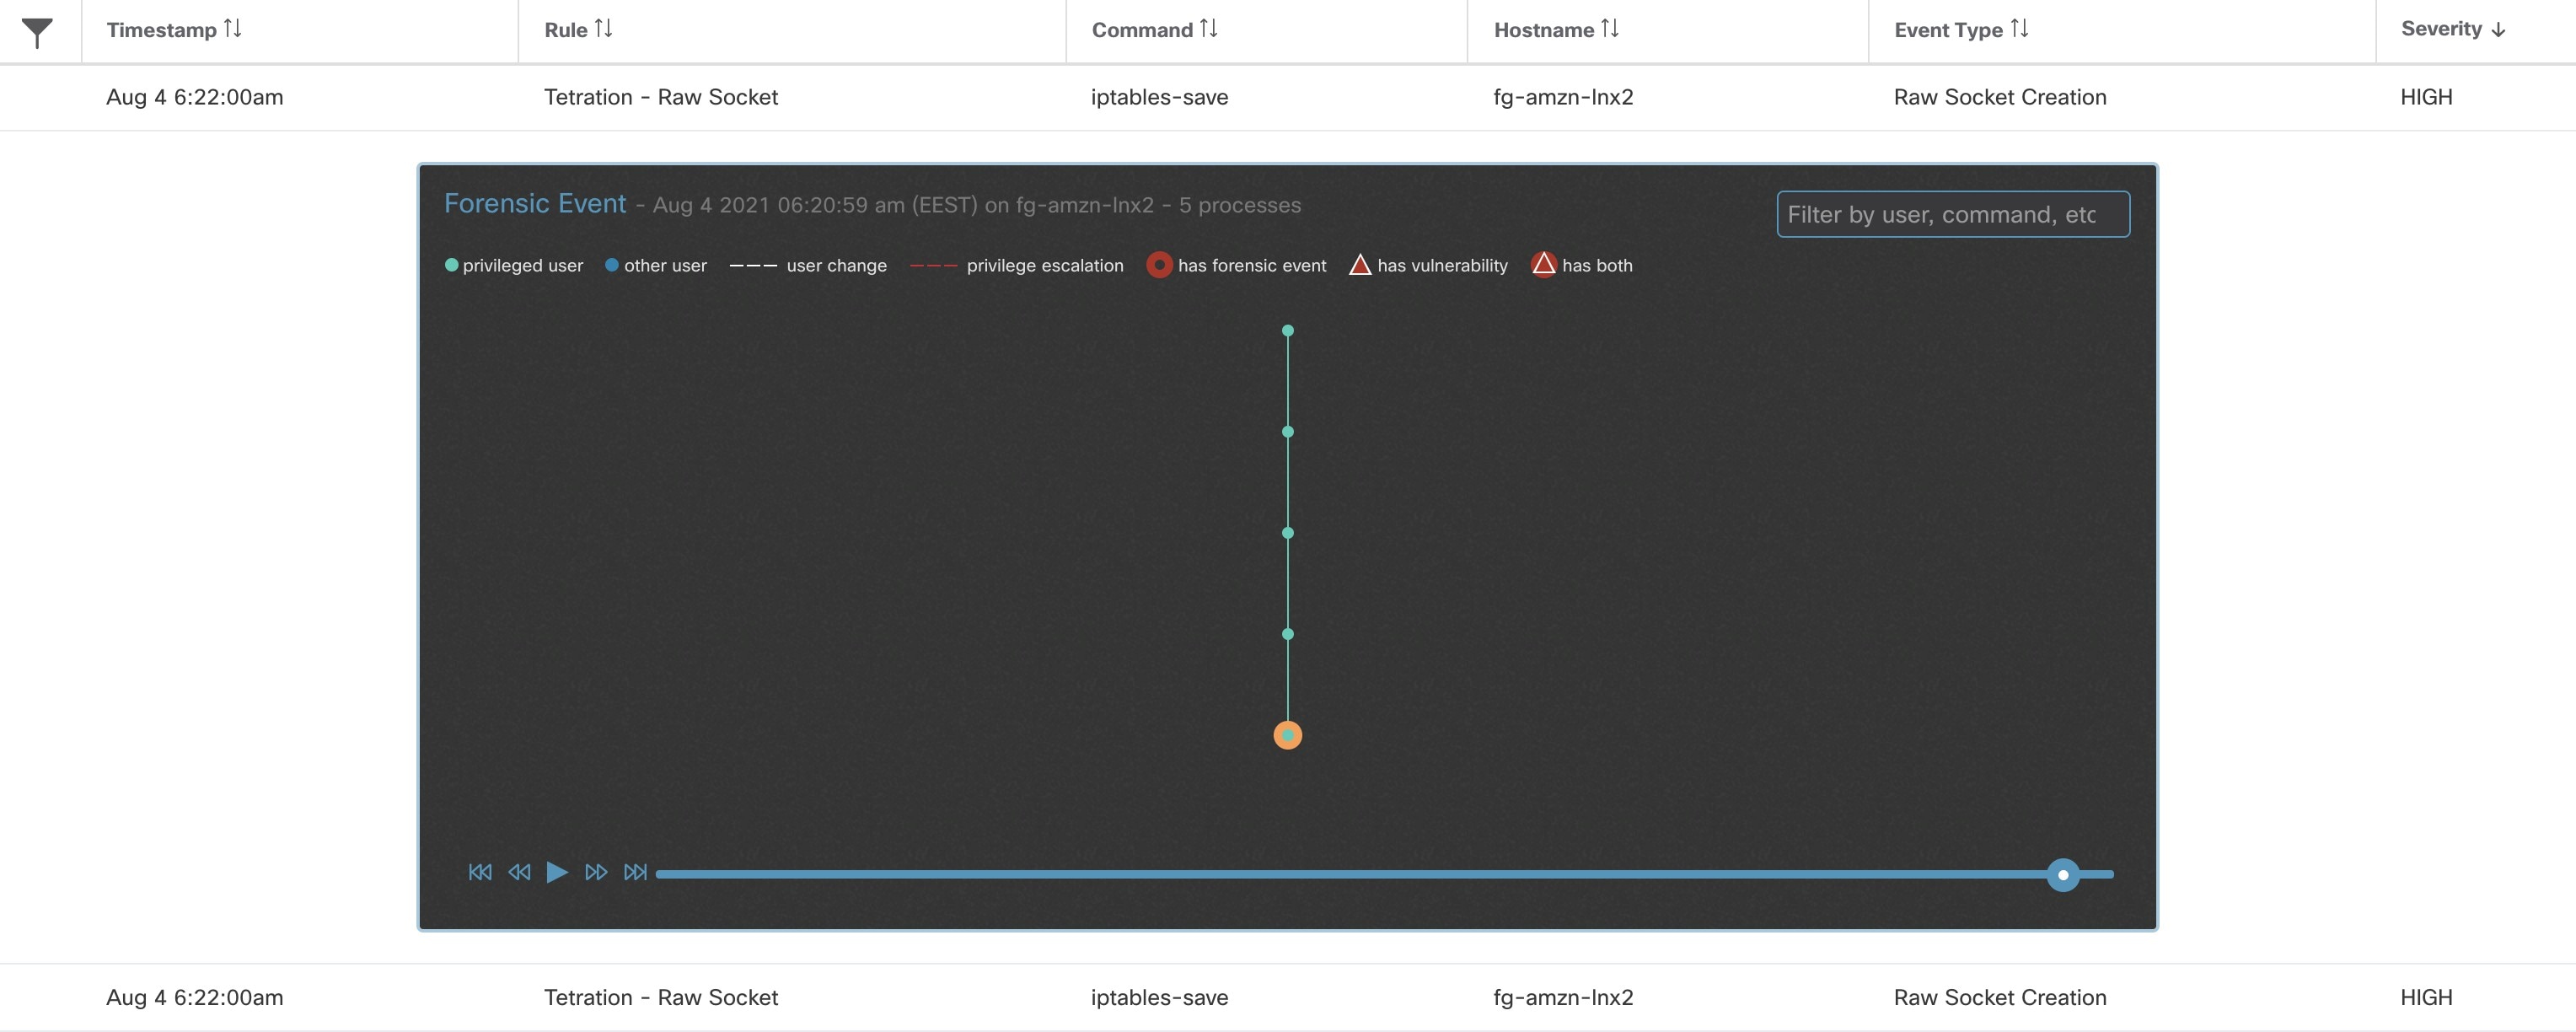
Task: Drag the timeline progress slider
Action: coord(2062,874)
